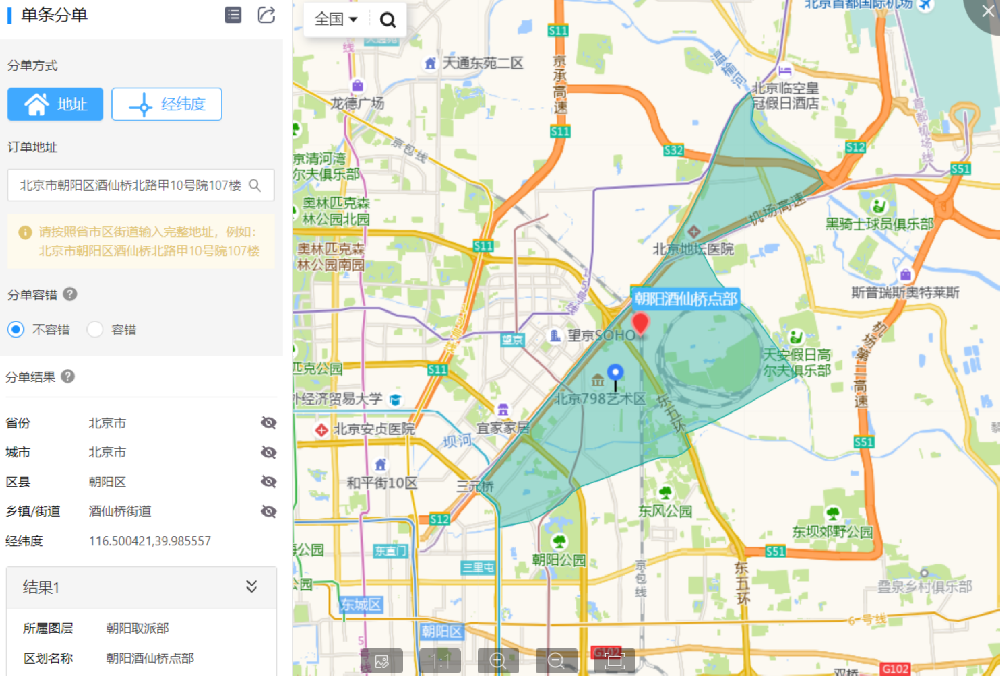Screen dimensions: 1000x676
Task: Click 朝阳酒仙桥点部 in 区划名称 row
Action: click(150, 658)
